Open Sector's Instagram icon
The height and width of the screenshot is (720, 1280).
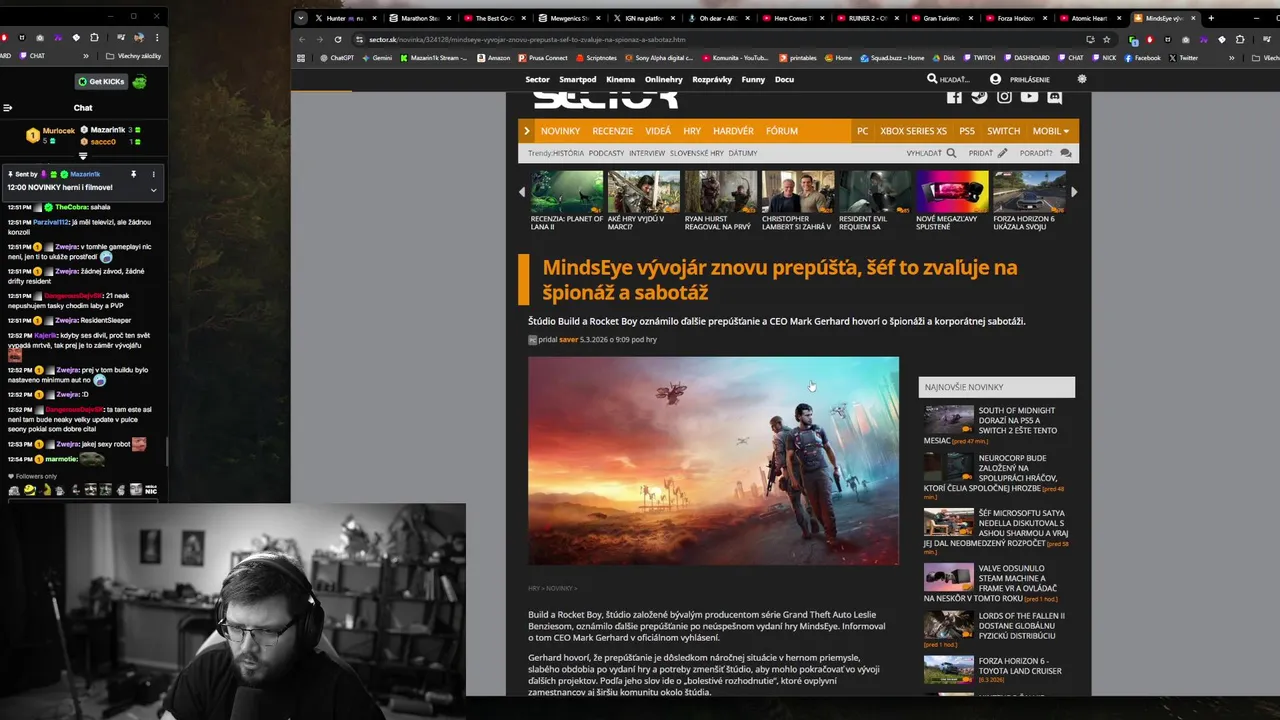pyautogui.click(x=1004, y=97)
